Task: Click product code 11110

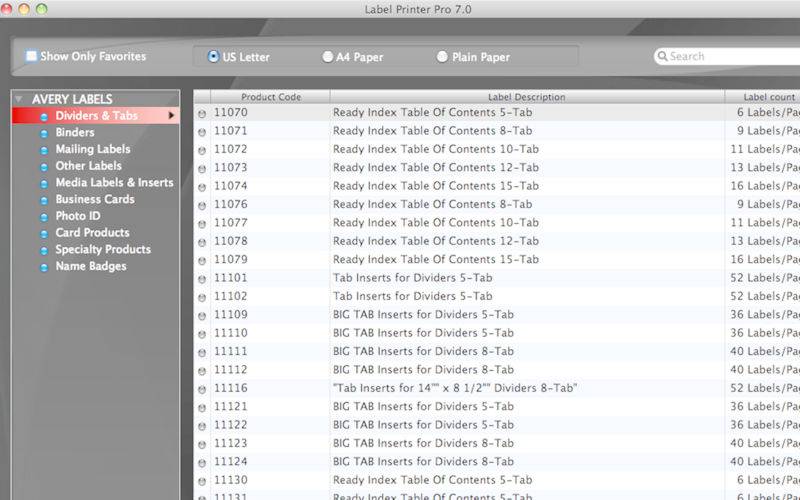Action: pos(231,333)
